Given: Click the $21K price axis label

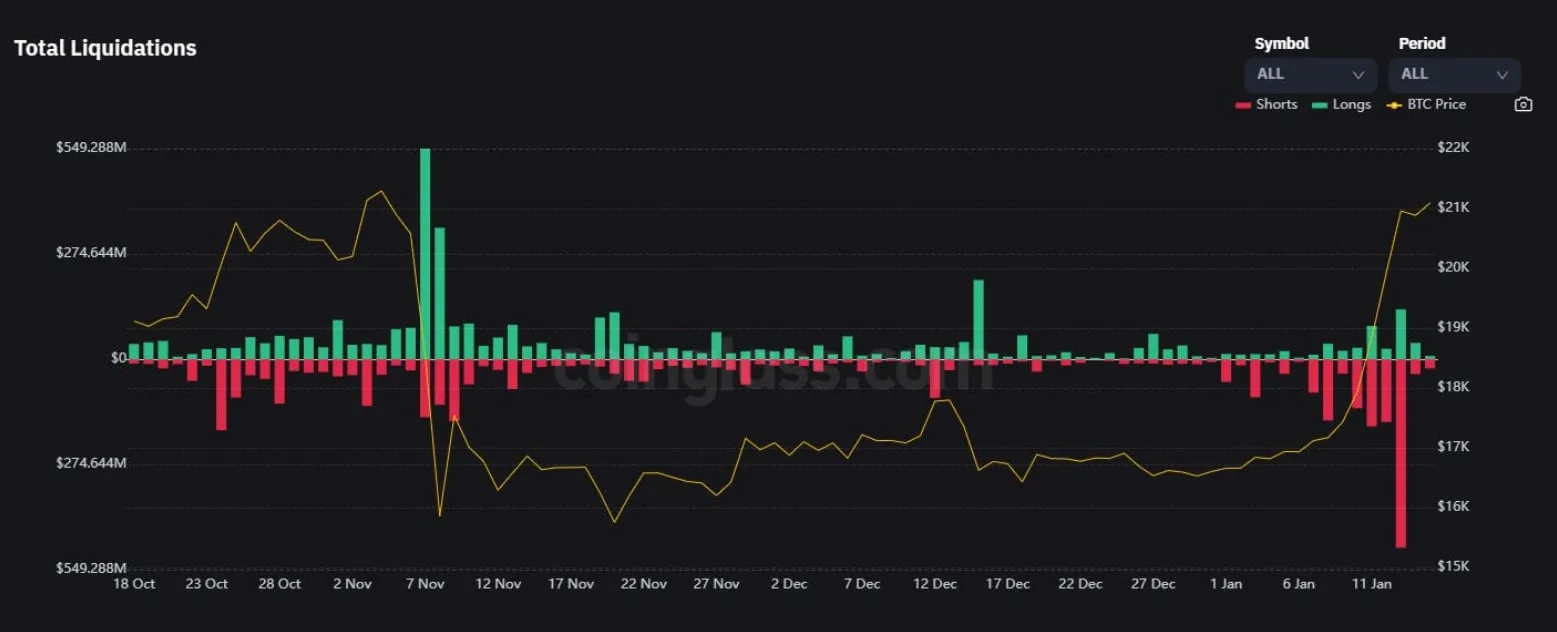Looking at the screenshot, I should 1453,208.
